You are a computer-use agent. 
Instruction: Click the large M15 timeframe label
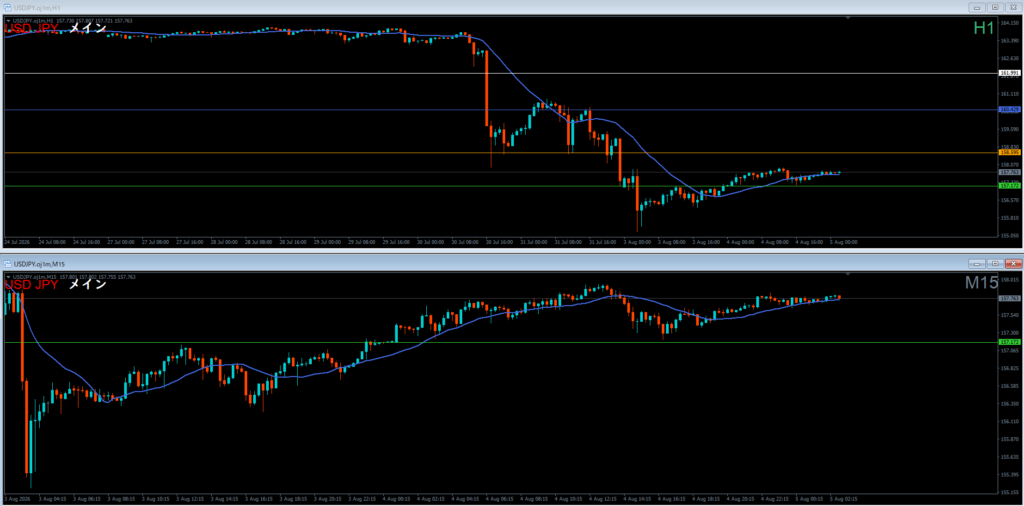pos(982,283)
